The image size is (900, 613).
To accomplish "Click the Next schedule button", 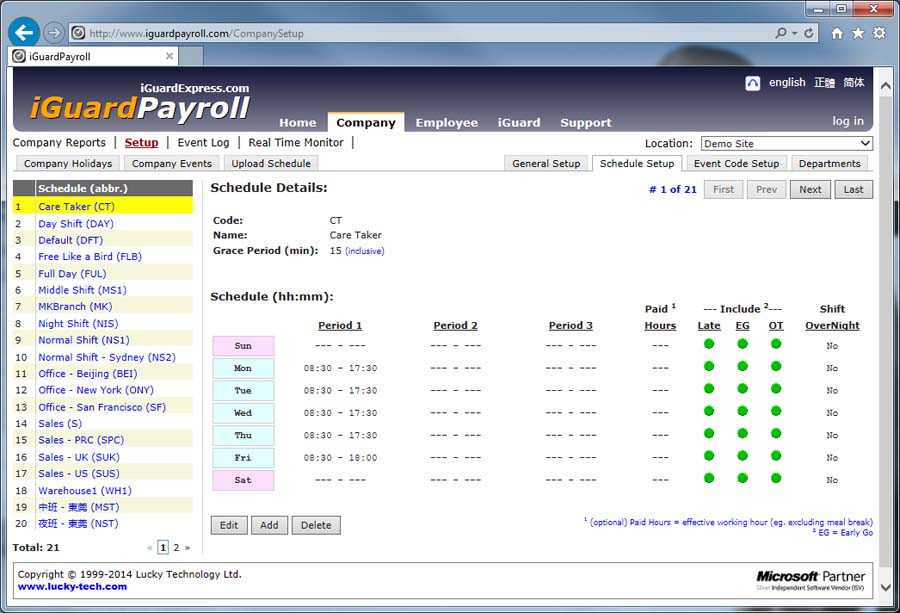I will (x=810, y=189).
